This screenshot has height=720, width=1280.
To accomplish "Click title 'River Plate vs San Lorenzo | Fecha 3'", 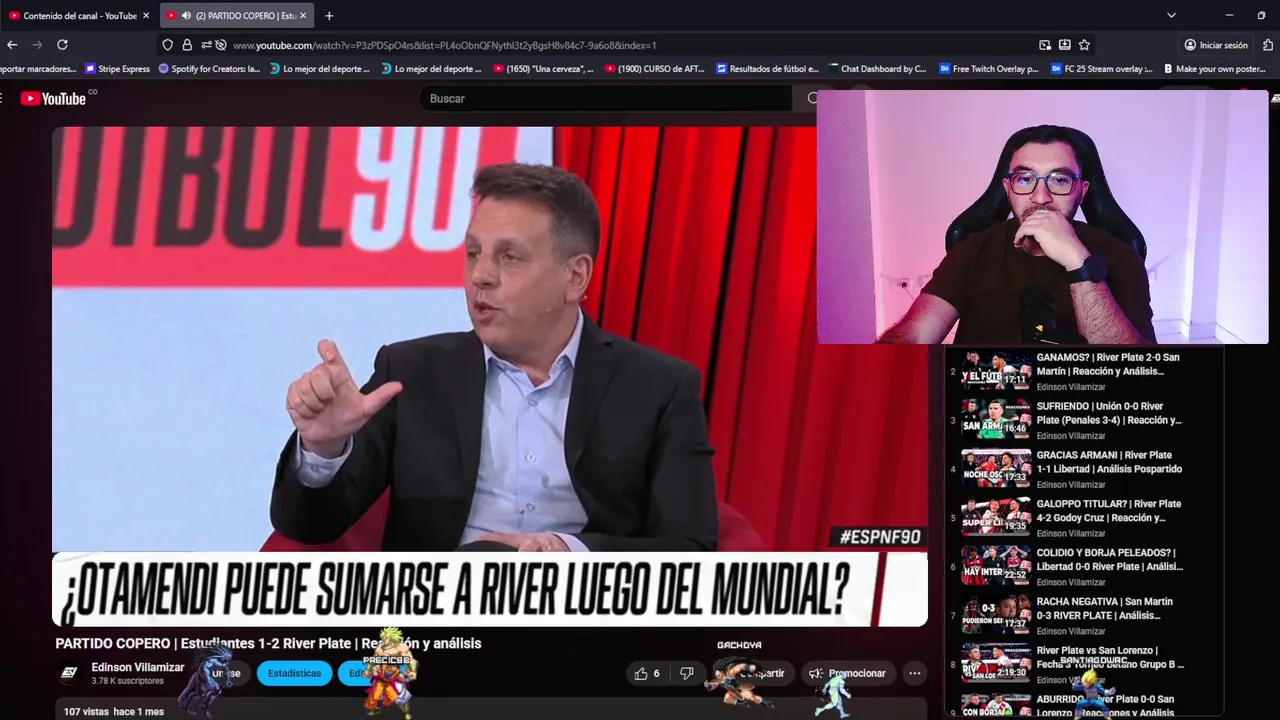I will click(x=1110, y=657).
